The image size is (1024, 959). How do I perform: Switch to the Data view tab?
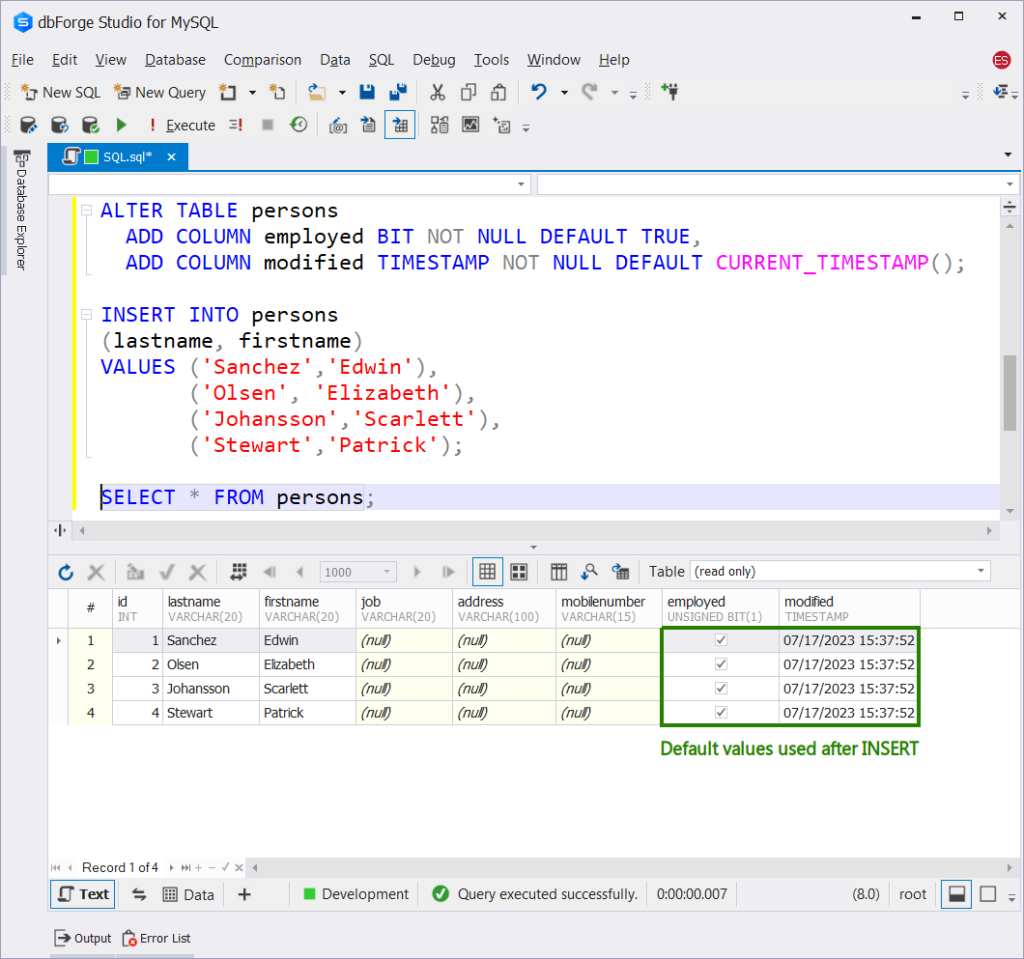click(188, 894)
